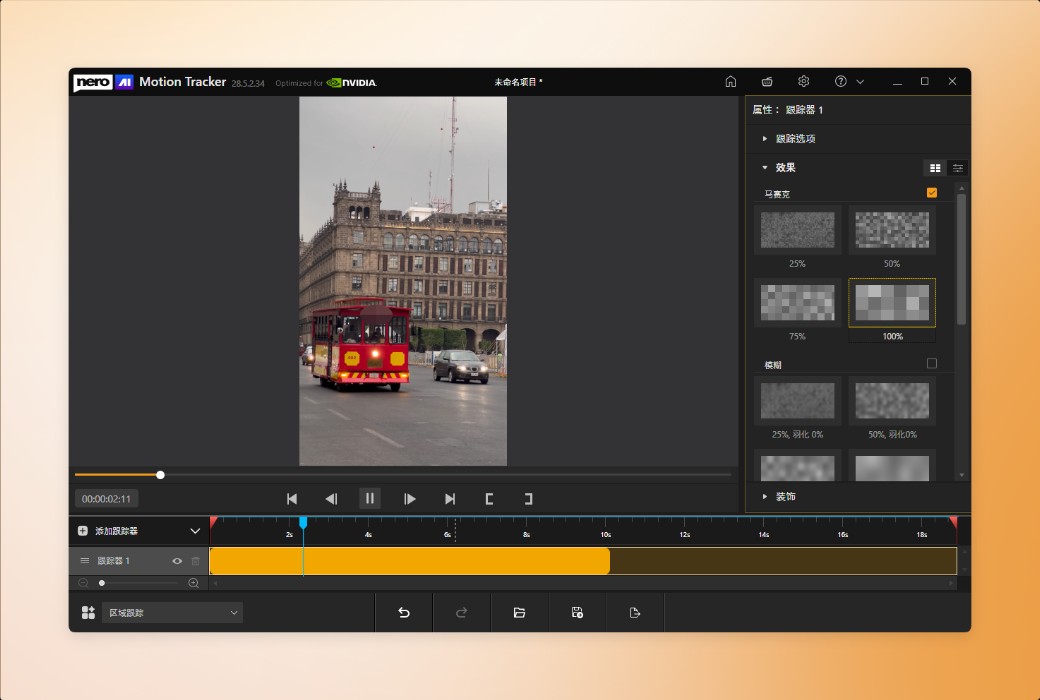
Task: Pause the video playback
Action: click(x=369, y=498)
